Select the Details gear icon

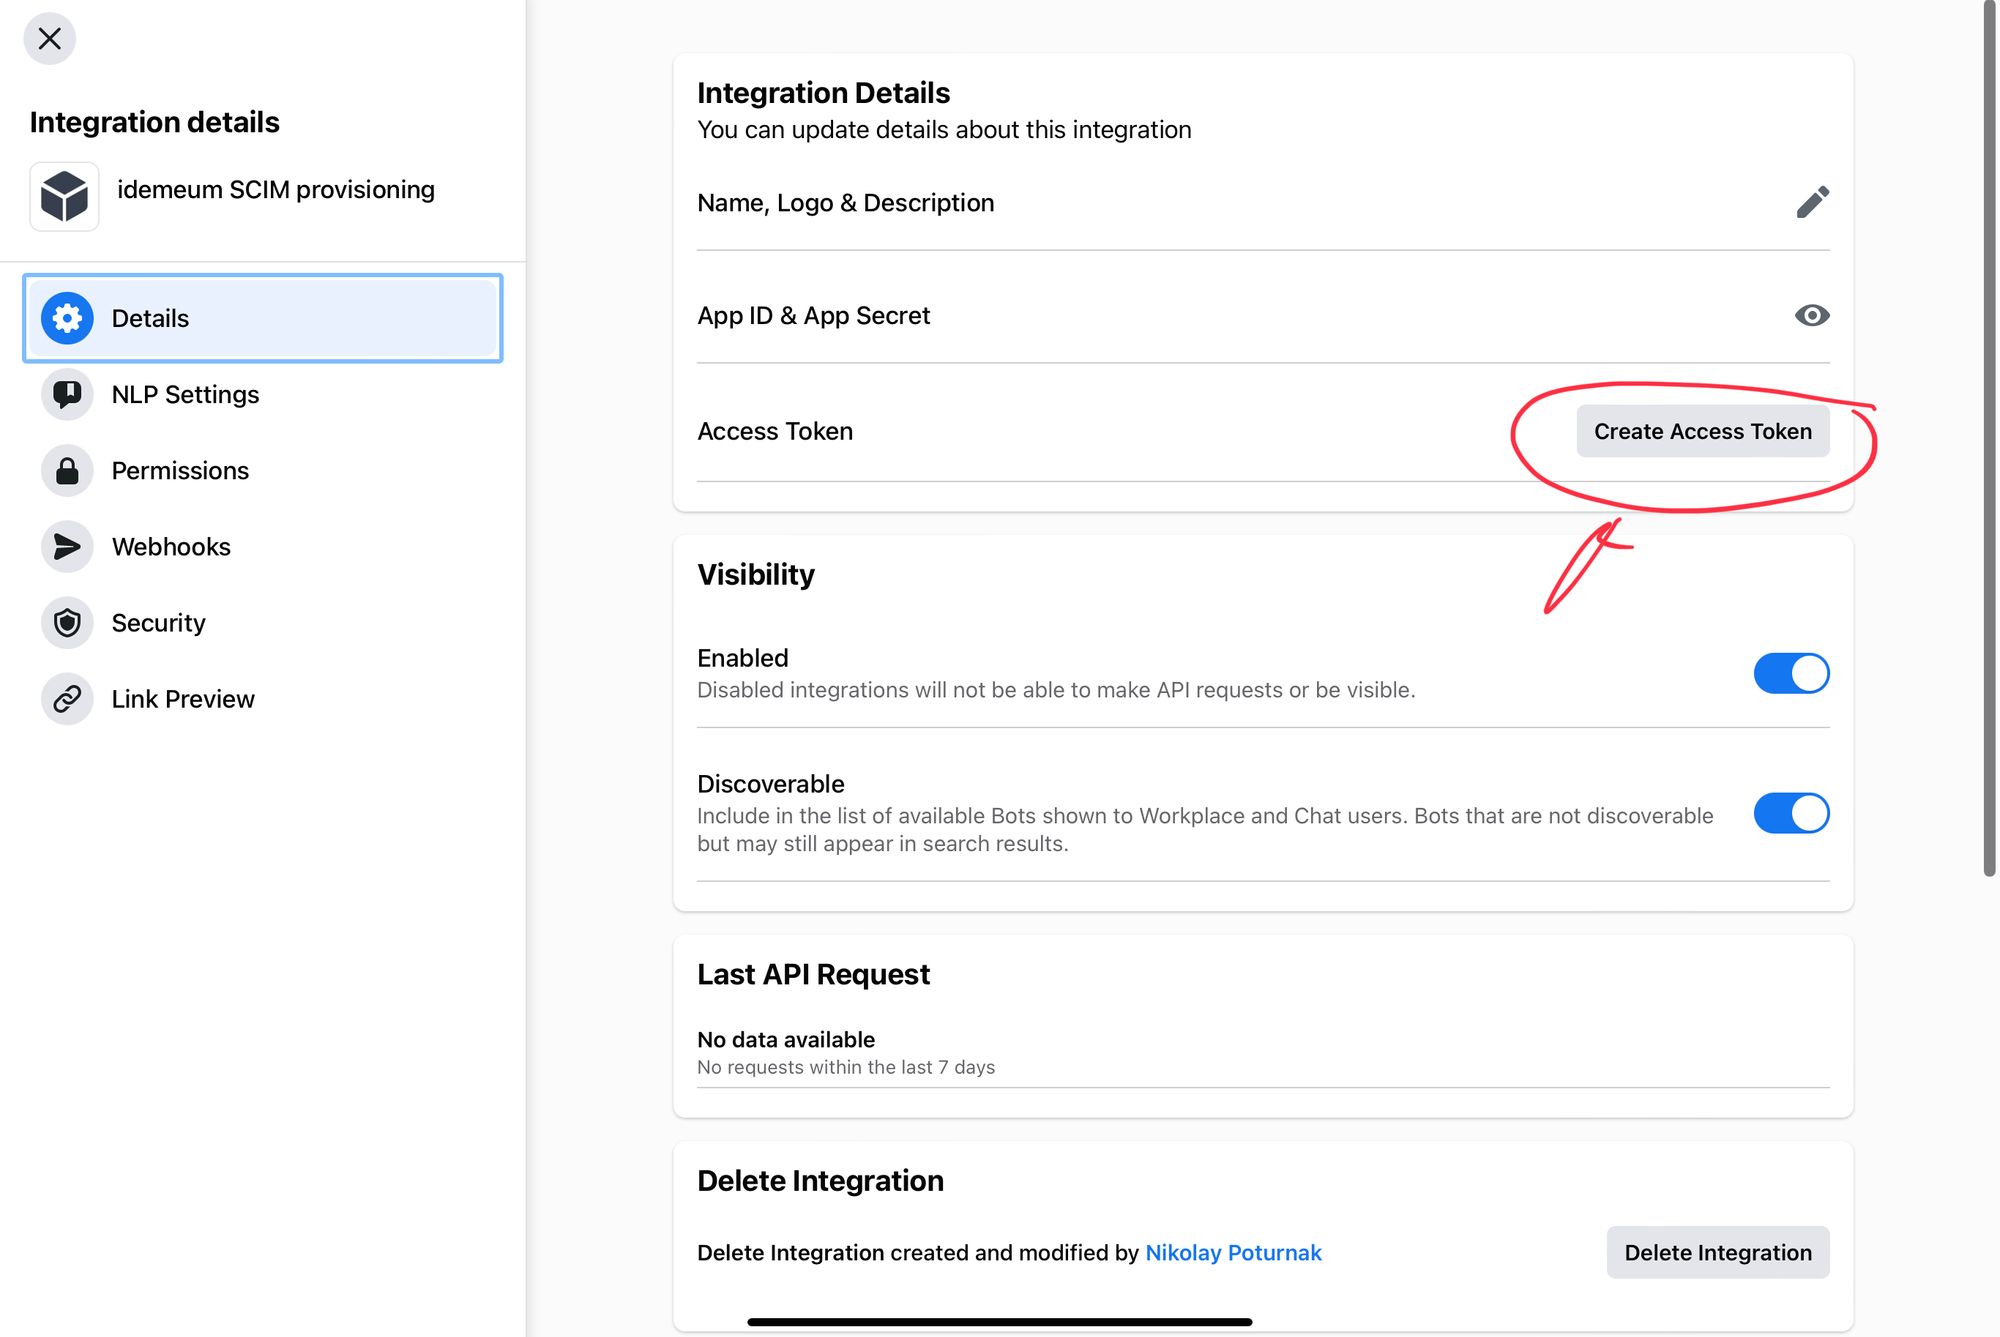67,318
